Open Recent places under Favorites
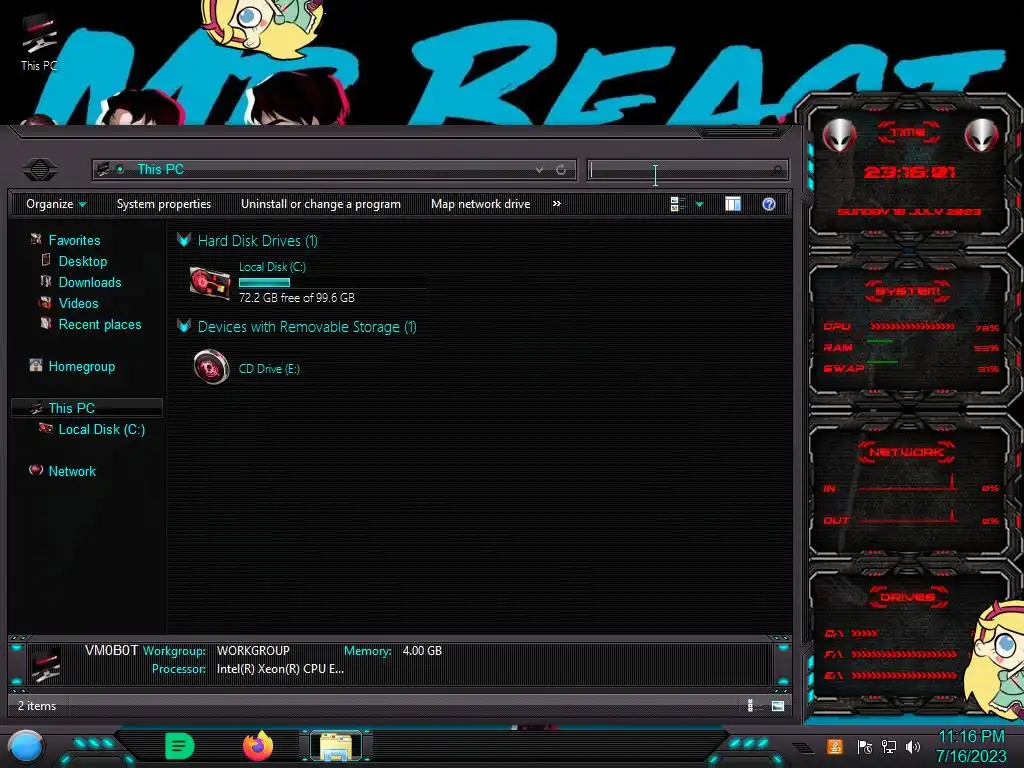 click(x=100, y=325)
